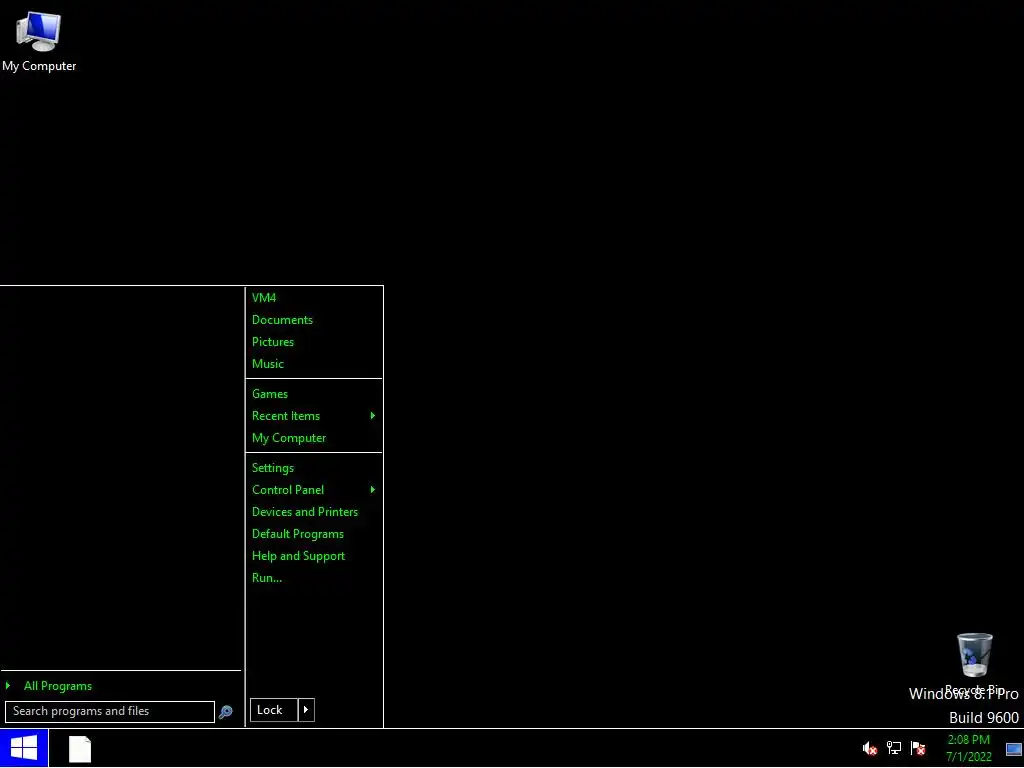Screen dimensions: 1024x768
Task: Open Pictures from Start menu
Action: [x=273, y=342]
